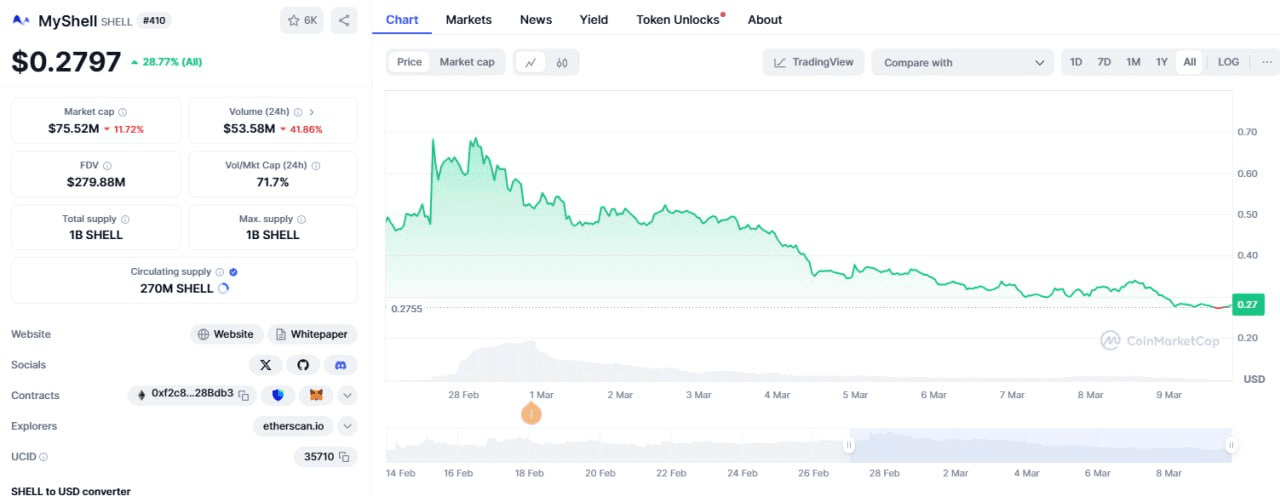This screenshot has width=1280, height=496.
Task: Click the MyShell token logo
Action: 21,20
